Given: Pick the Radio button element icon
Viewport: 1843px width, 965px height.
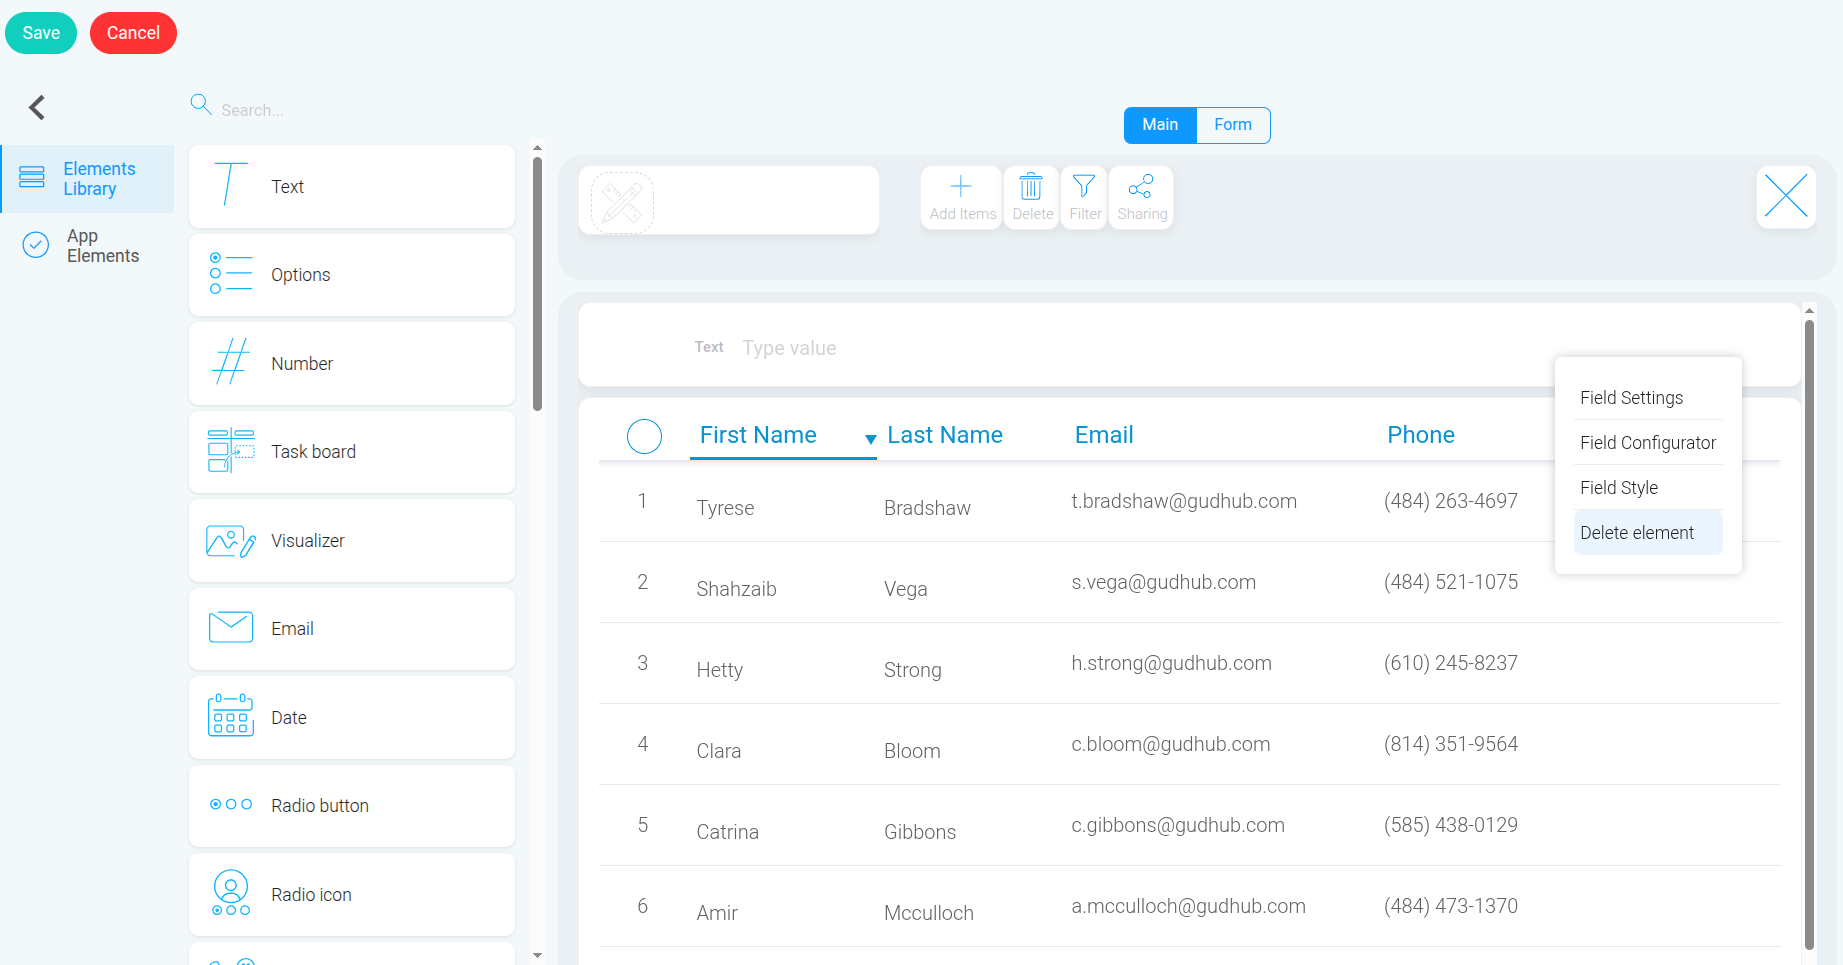Looking at the screenshot, I should point(231,804).
